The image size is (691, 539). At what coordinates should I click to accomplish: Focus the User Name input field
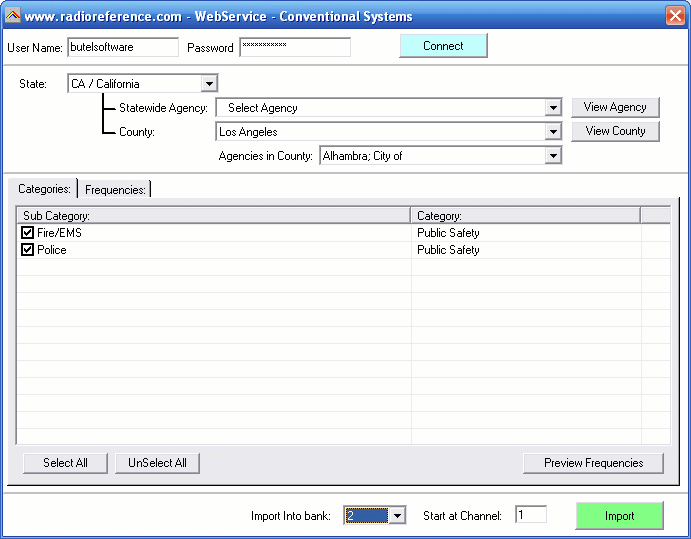[123, 47]
